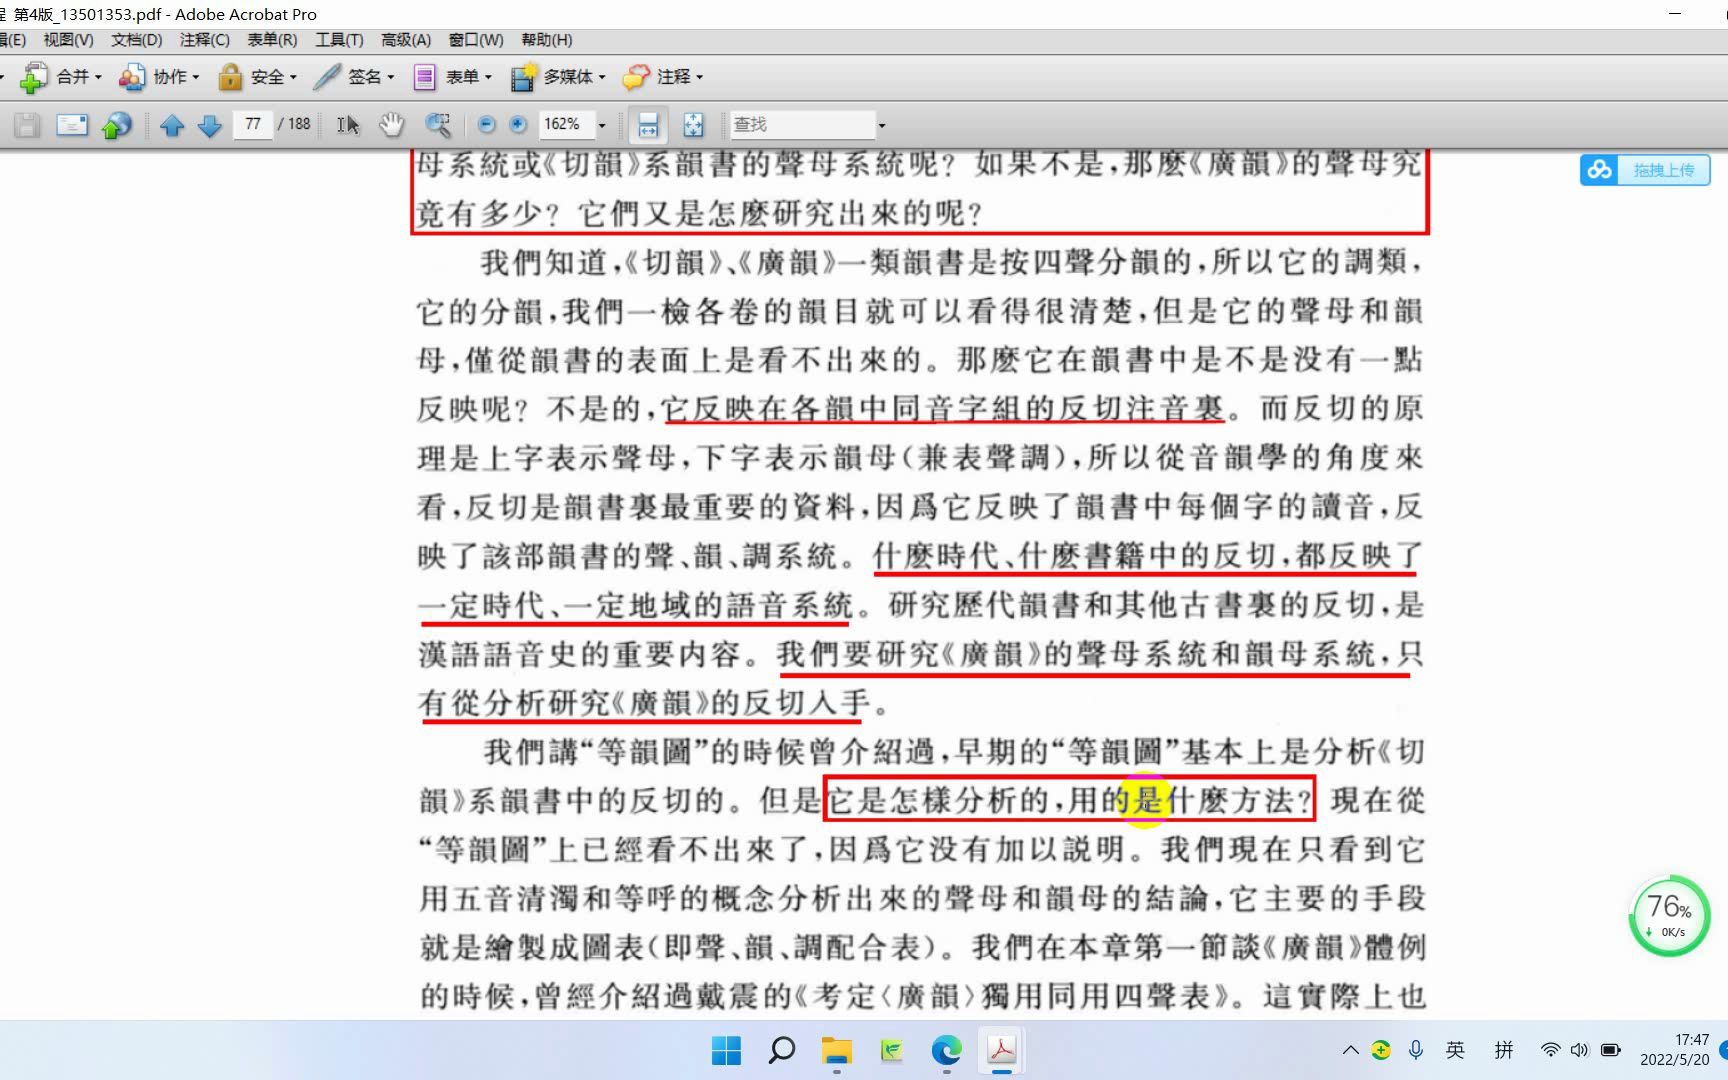This screenshot has height=1080, width=1728.
Task: Zoom out with the minus button
Action: (x=486, y=125)
